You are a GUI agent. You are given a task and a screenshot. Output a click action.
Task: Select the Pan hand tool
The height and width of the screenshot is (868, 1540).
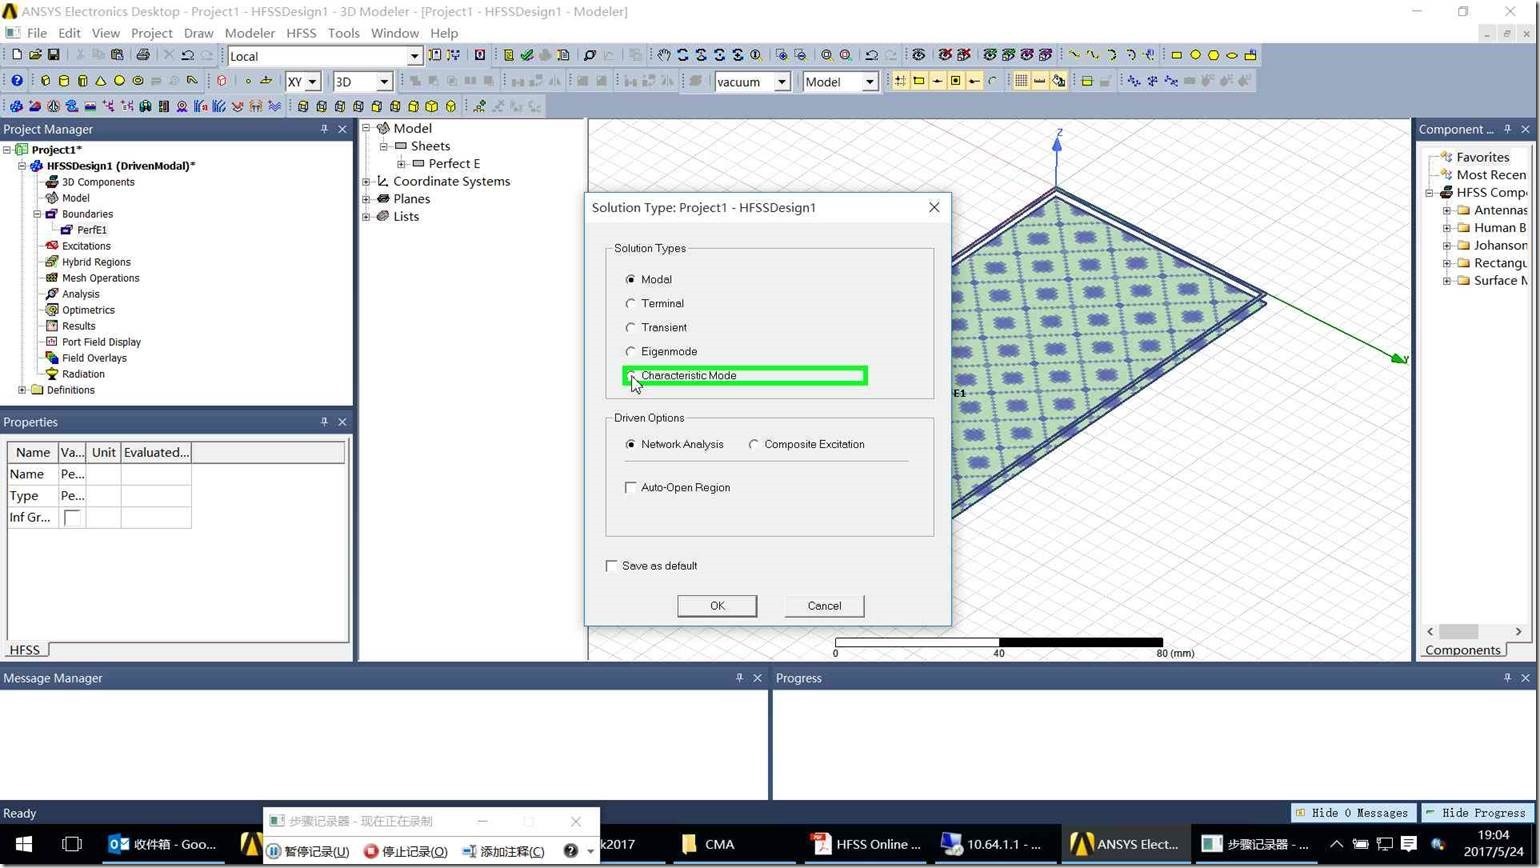663,55
